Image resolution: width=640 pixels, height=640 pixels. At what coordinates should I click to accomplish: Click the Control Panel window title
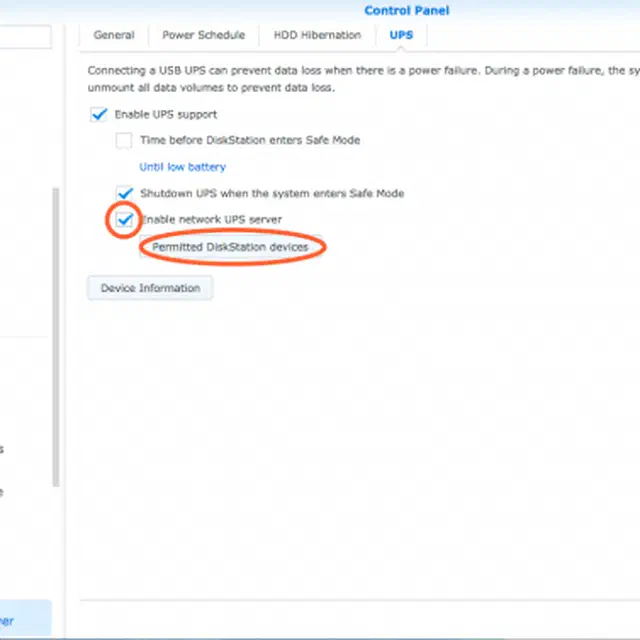(407, 11)
